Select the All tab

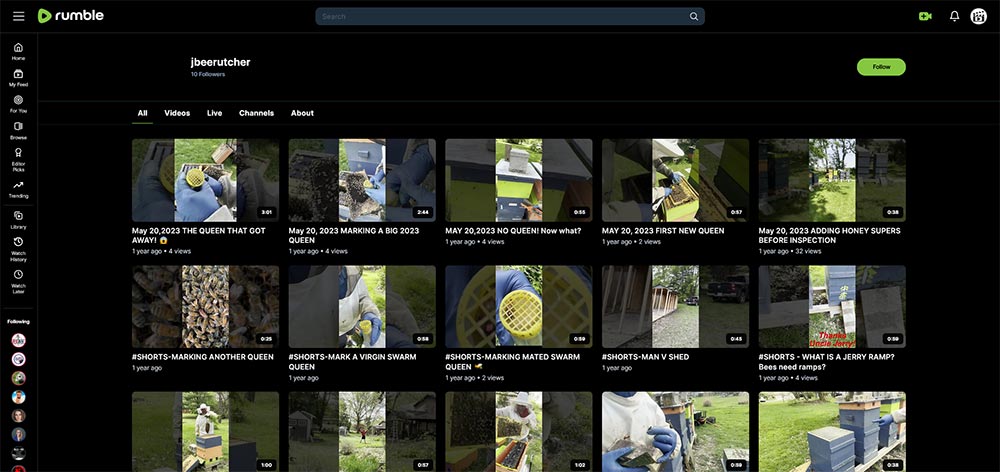[x=142, y=113]
